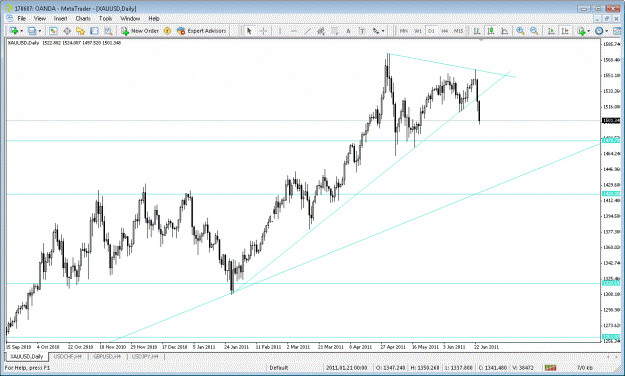Switch to the USDJPY,H4 chart tab
This screenshot has width=625, height=376.
click(145, 356)
